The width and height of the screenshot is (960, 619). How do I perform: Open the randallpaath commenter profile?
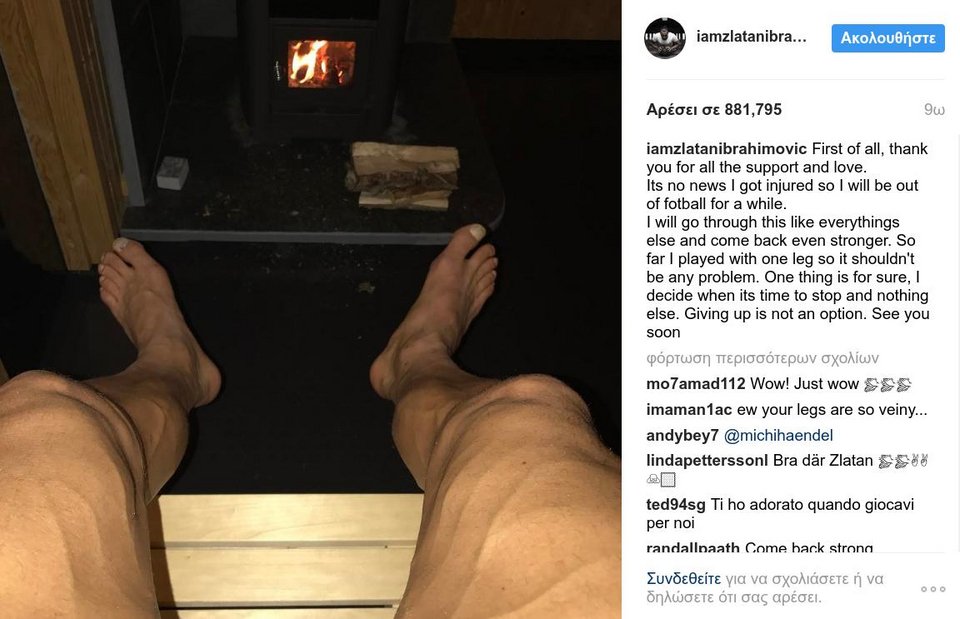click(693, 547)
